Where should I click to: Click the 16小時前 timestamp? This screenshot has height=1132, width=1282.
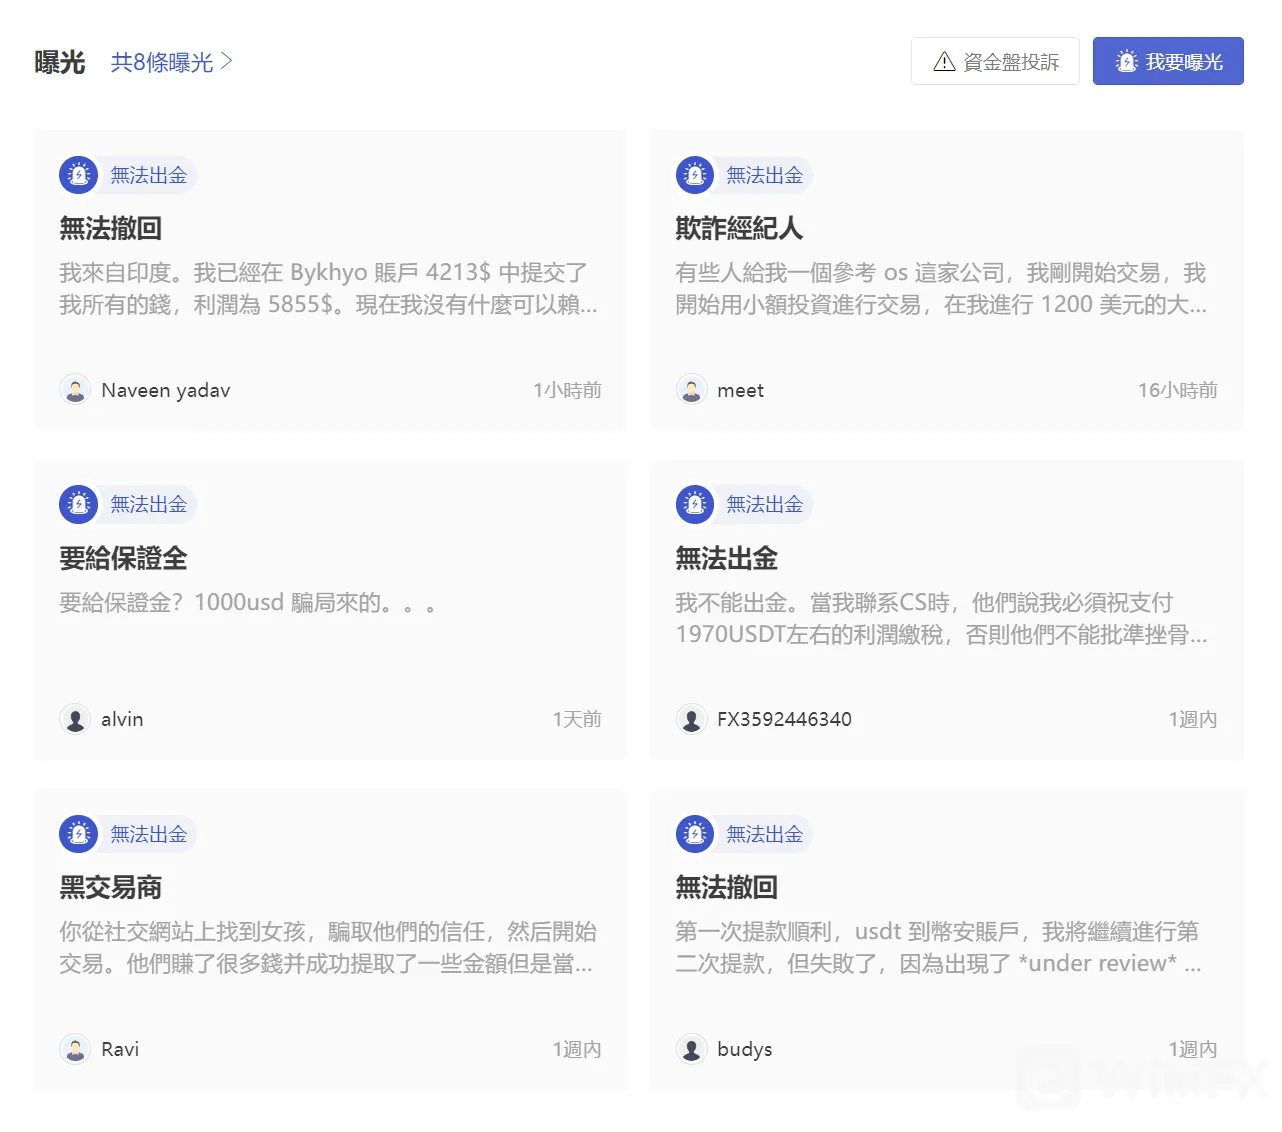pyautogui.click(x=1177, y=390)
